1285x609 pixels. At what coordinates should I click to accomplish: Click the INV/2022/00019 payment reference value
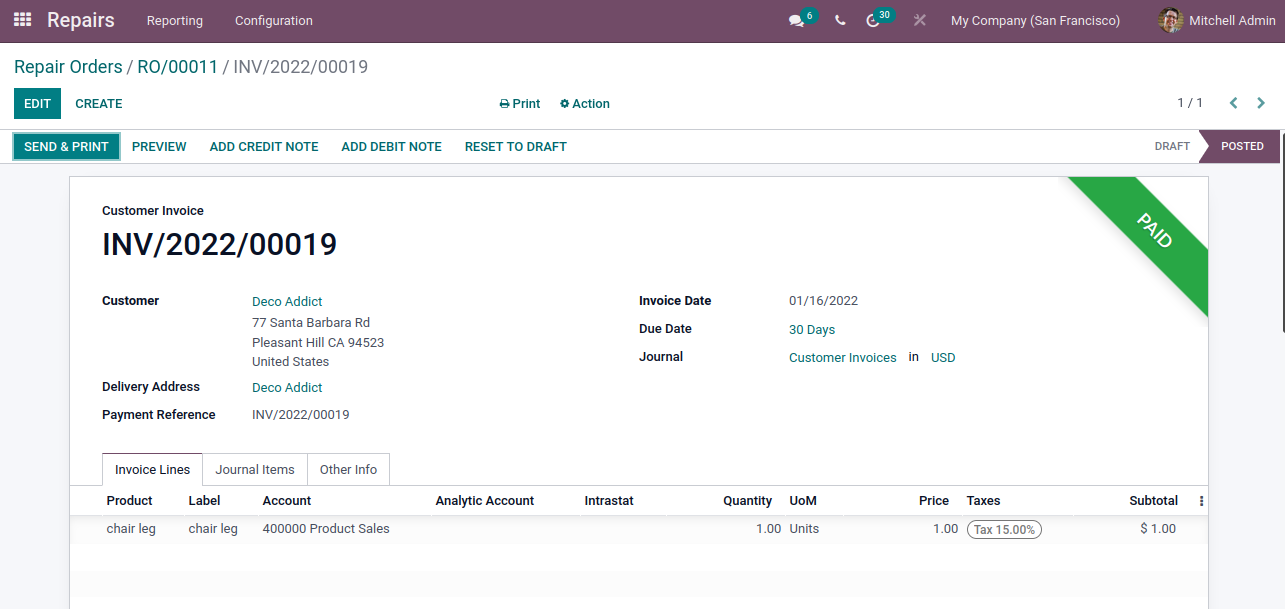301,415
